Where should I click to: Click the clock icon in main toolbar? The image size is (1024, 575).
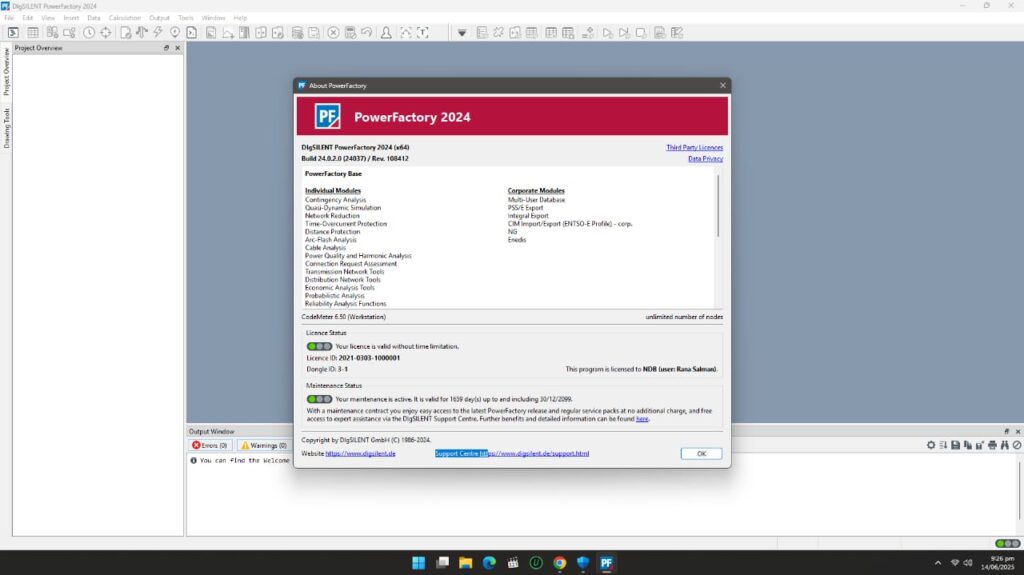[x=89, y=33]
